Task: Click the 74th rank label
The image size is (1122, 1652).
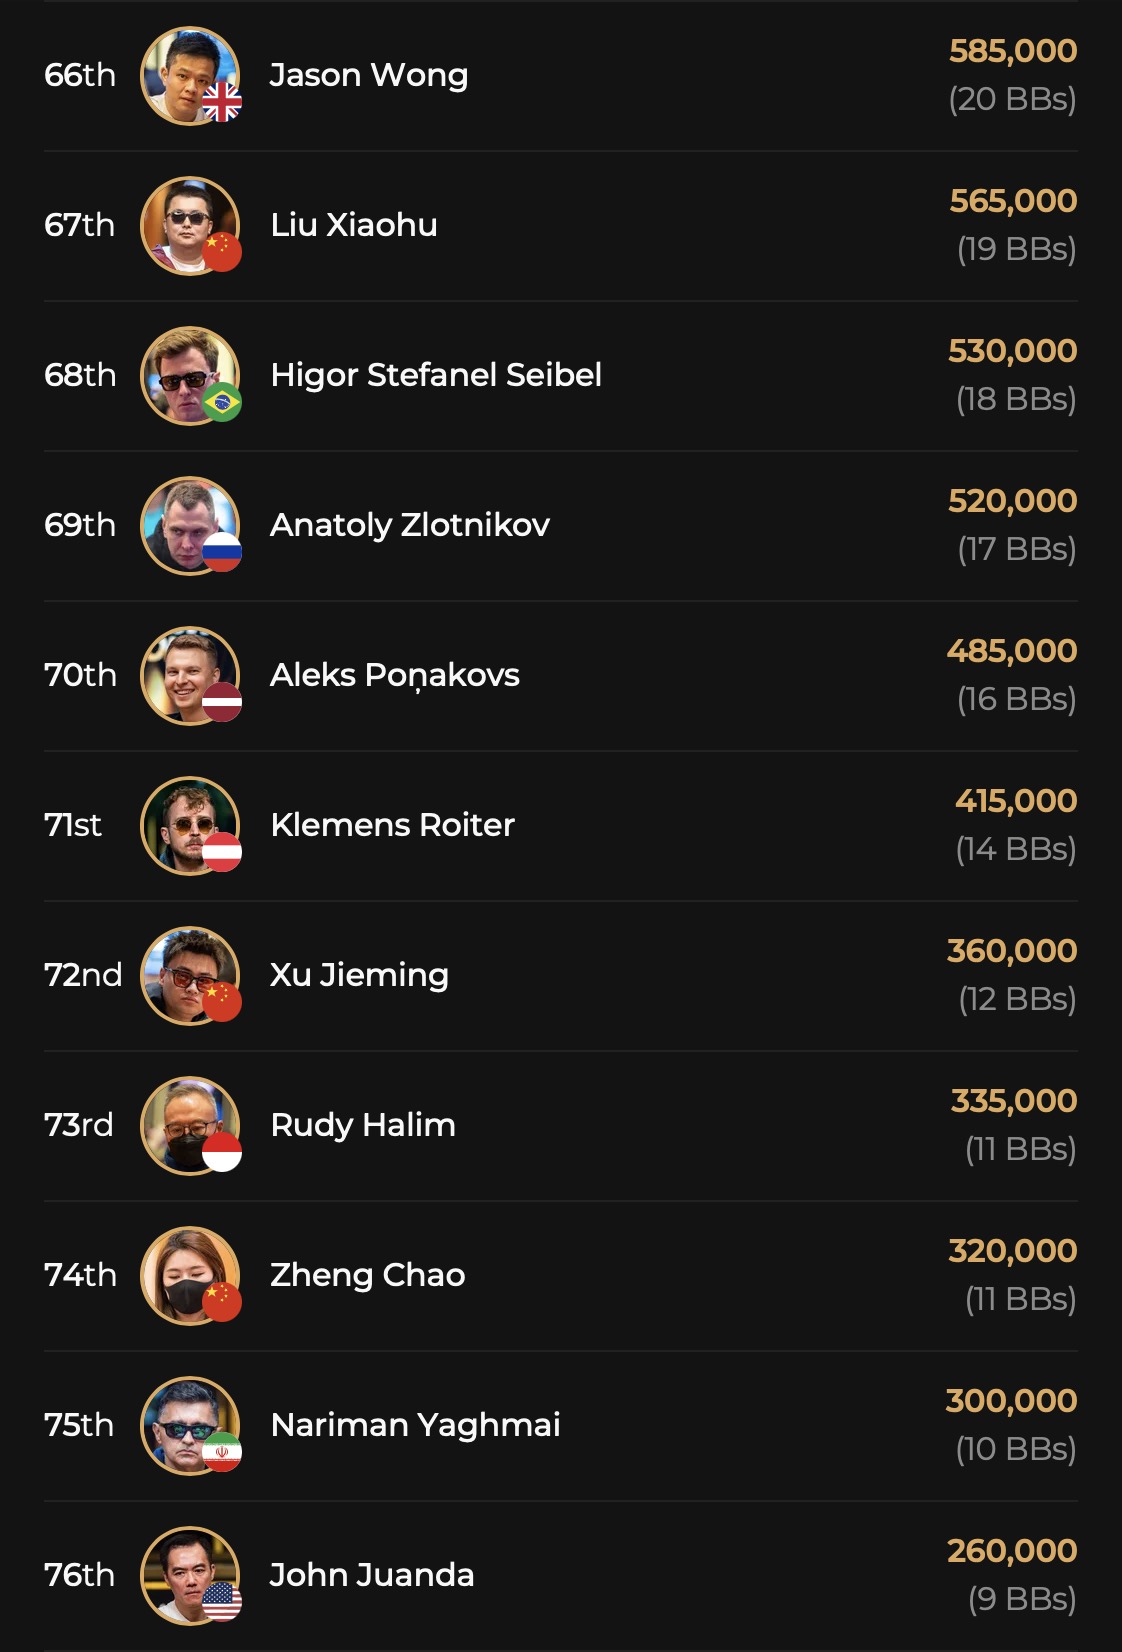Action: [x=80, y=1275]
